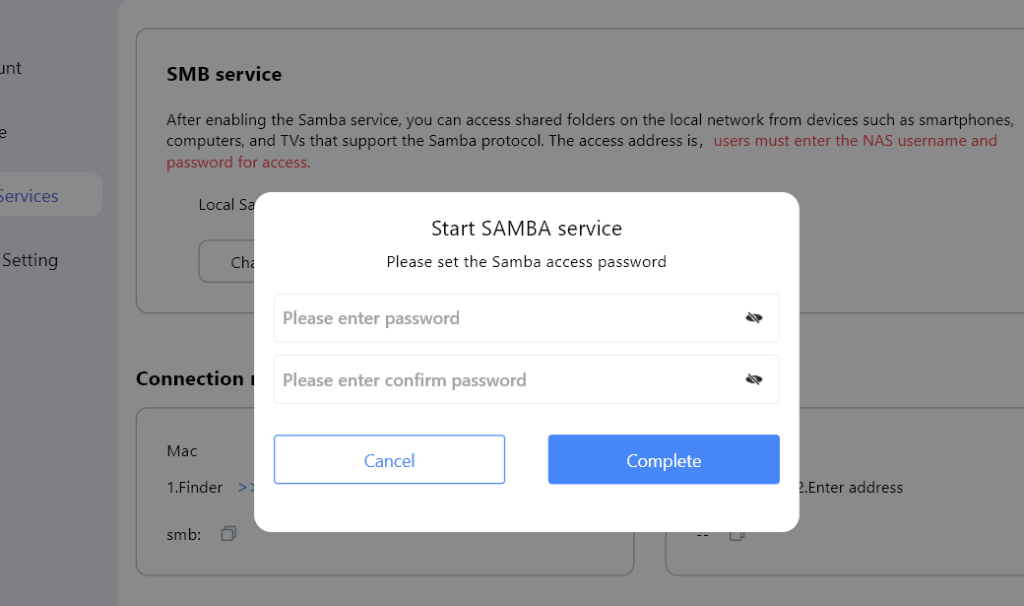Go to the Setting sidebar item
1024x606 pixels.
pos(32,260)
